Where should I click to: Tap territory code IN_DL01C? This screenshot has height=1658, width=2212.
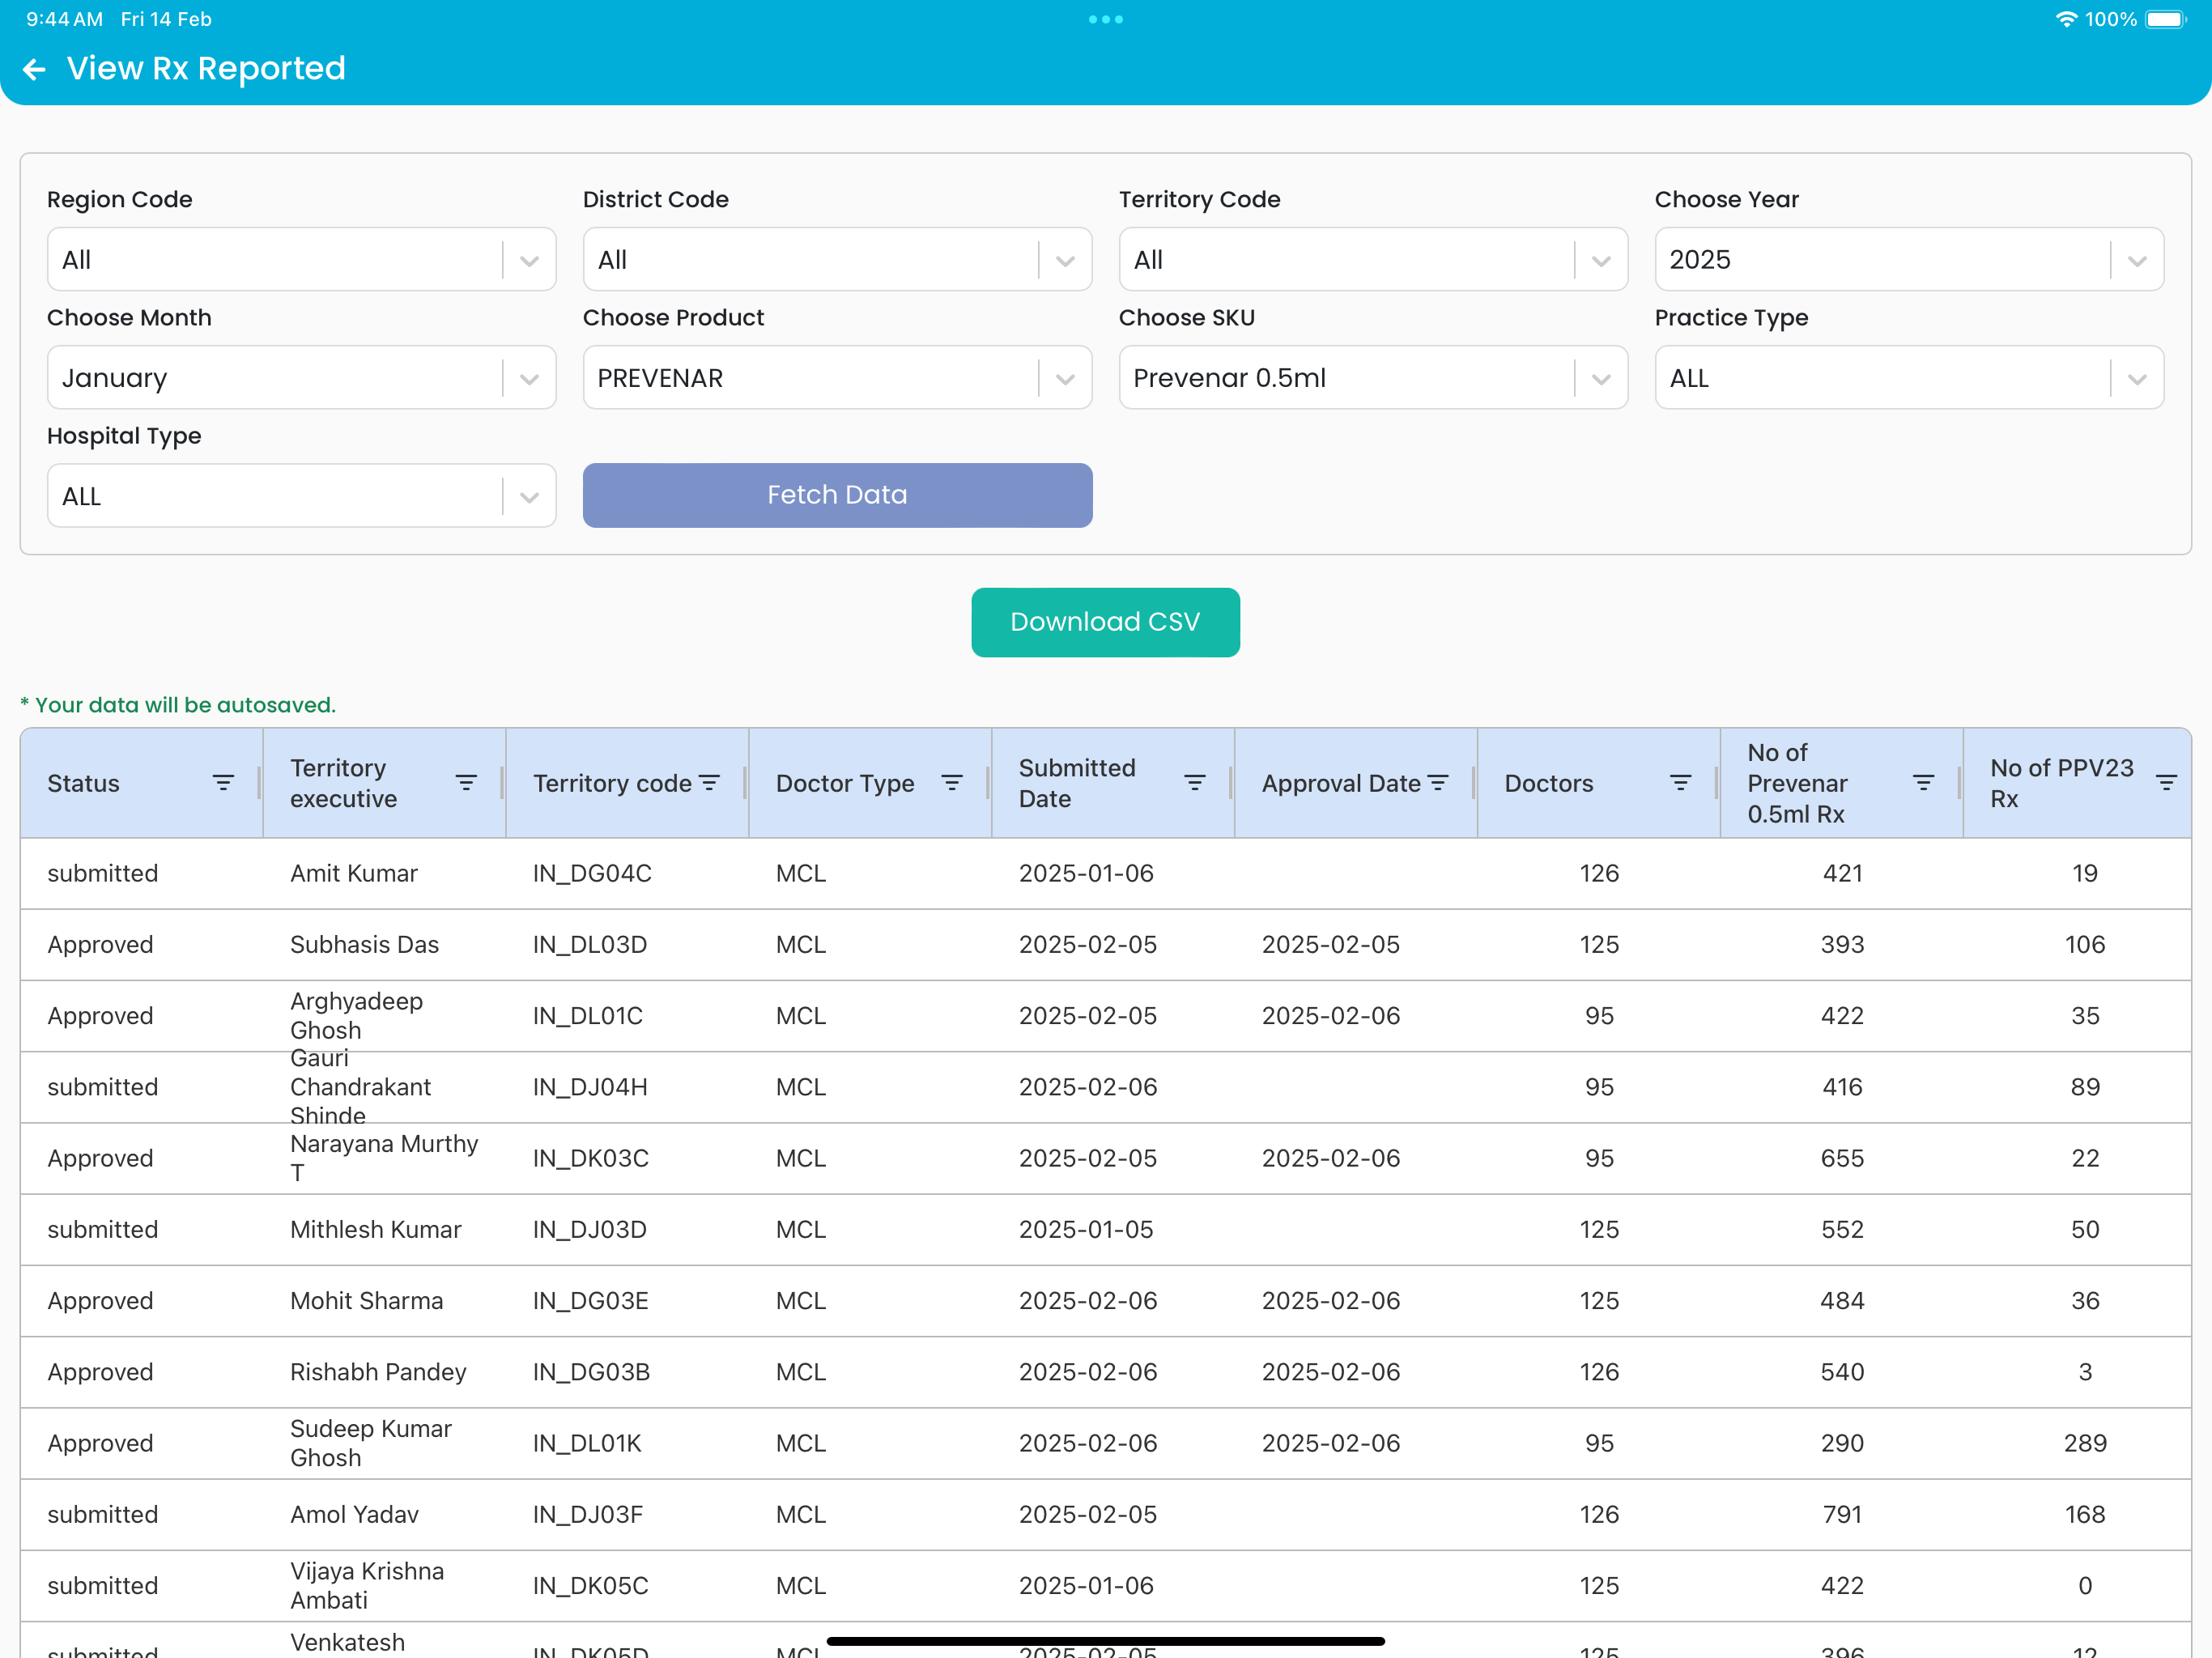pos(588,1015)
